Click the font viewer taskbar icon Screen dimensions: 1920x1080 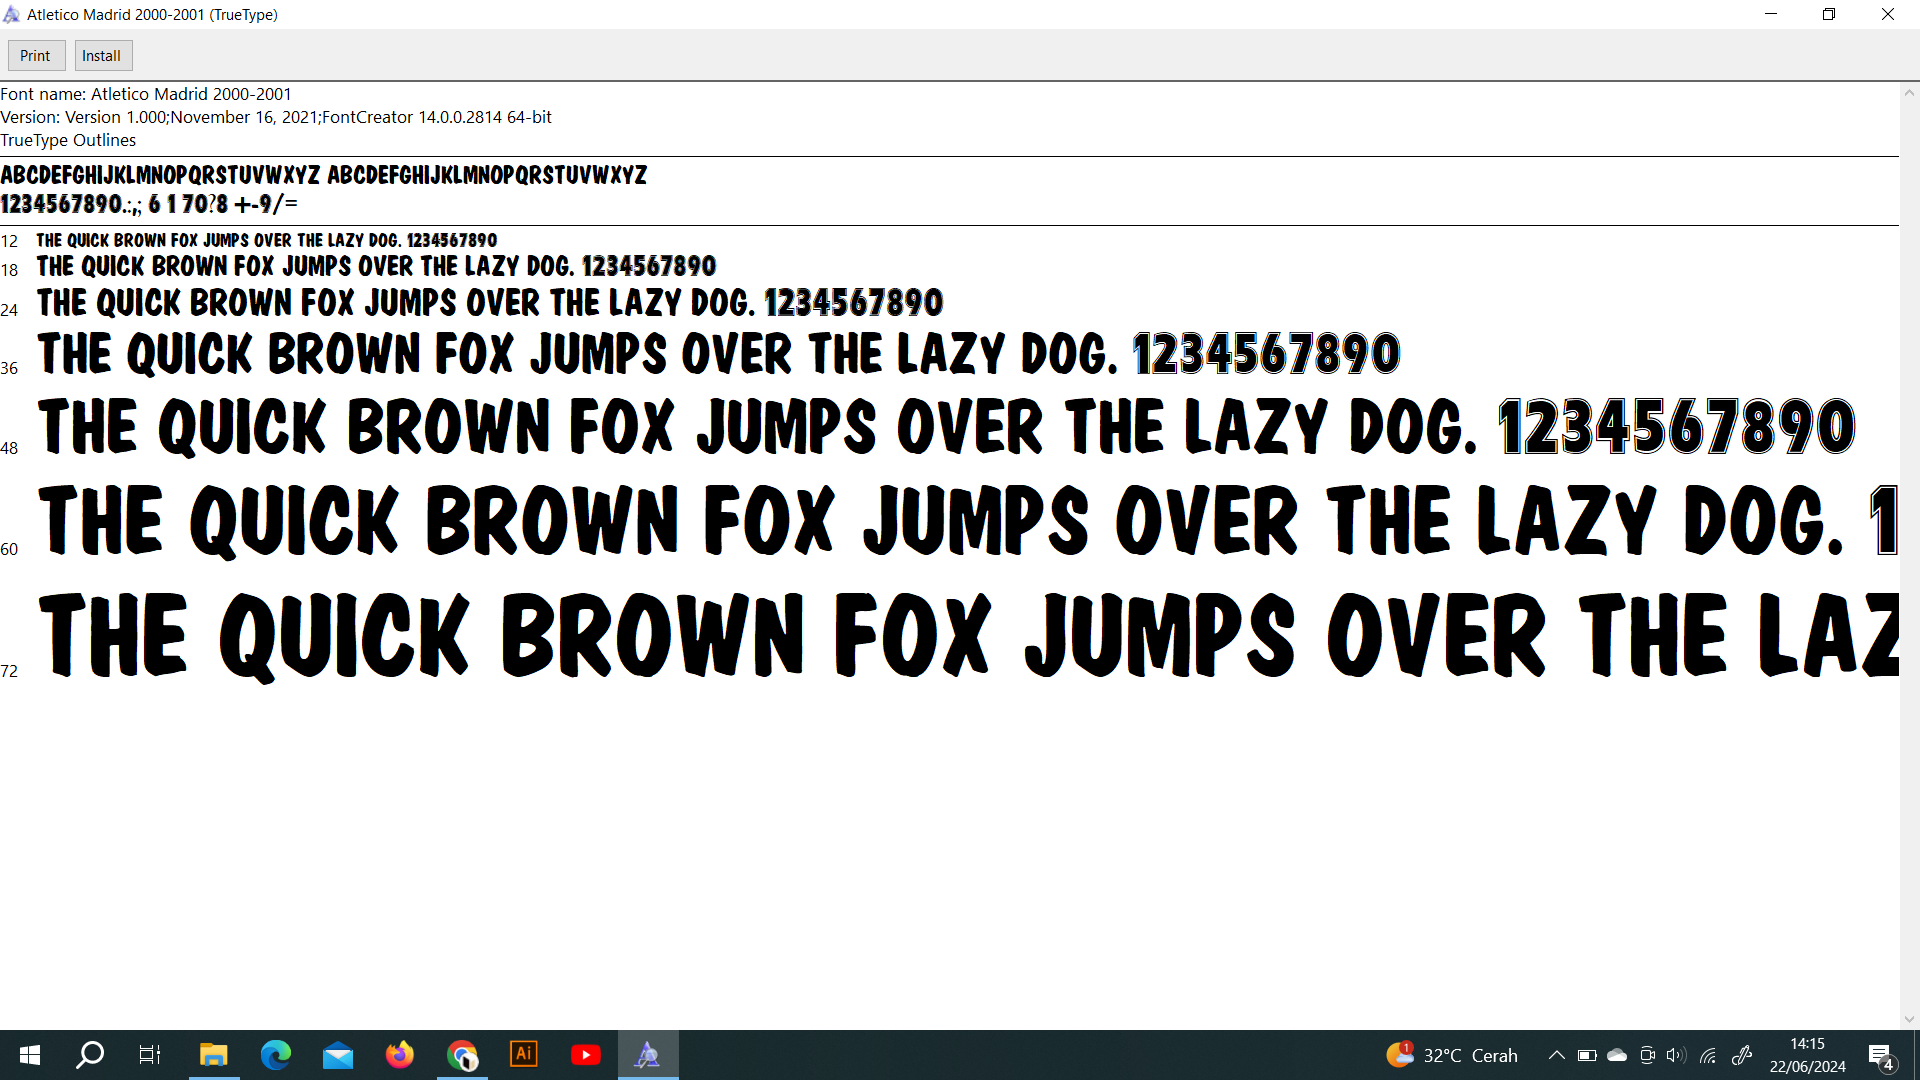tap(648, 1055)
